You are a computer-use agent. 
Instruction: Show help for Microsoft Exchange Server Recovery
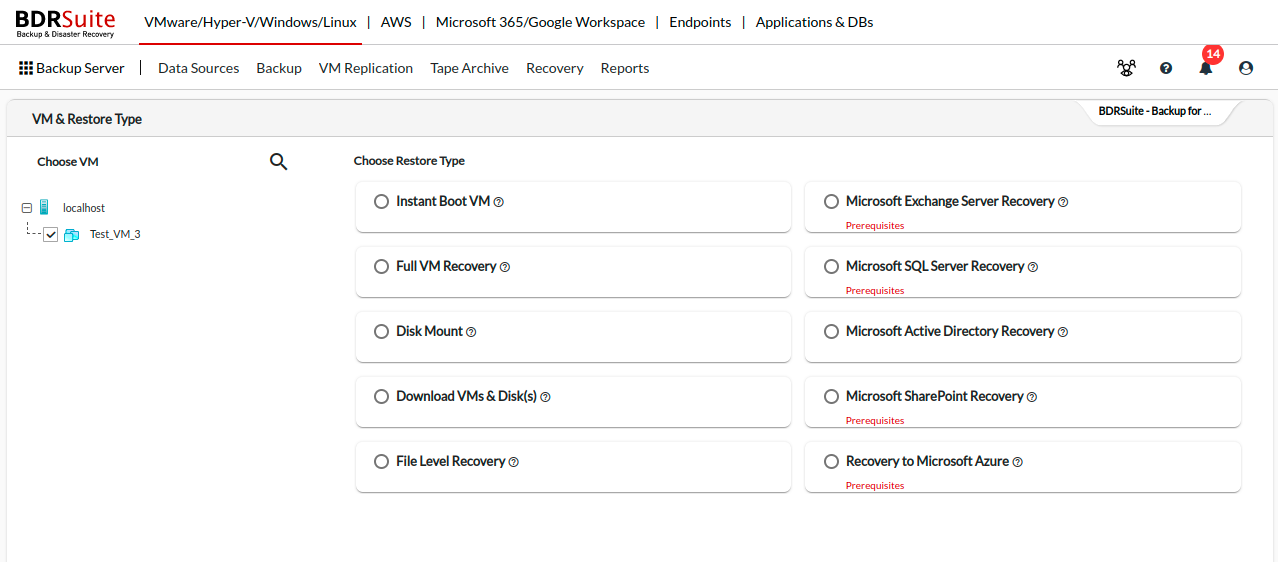tap(1063, 202)
